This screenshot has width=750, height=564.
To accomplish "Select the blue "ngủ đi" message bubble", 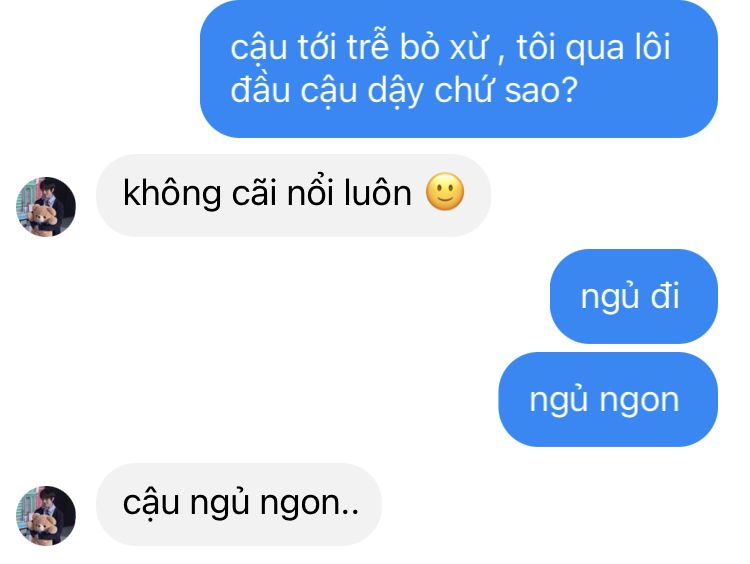I will click(634, 296).
